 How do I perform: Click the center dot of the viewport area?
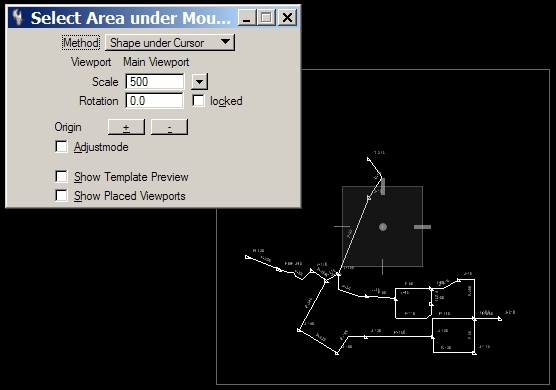point(383,227)
